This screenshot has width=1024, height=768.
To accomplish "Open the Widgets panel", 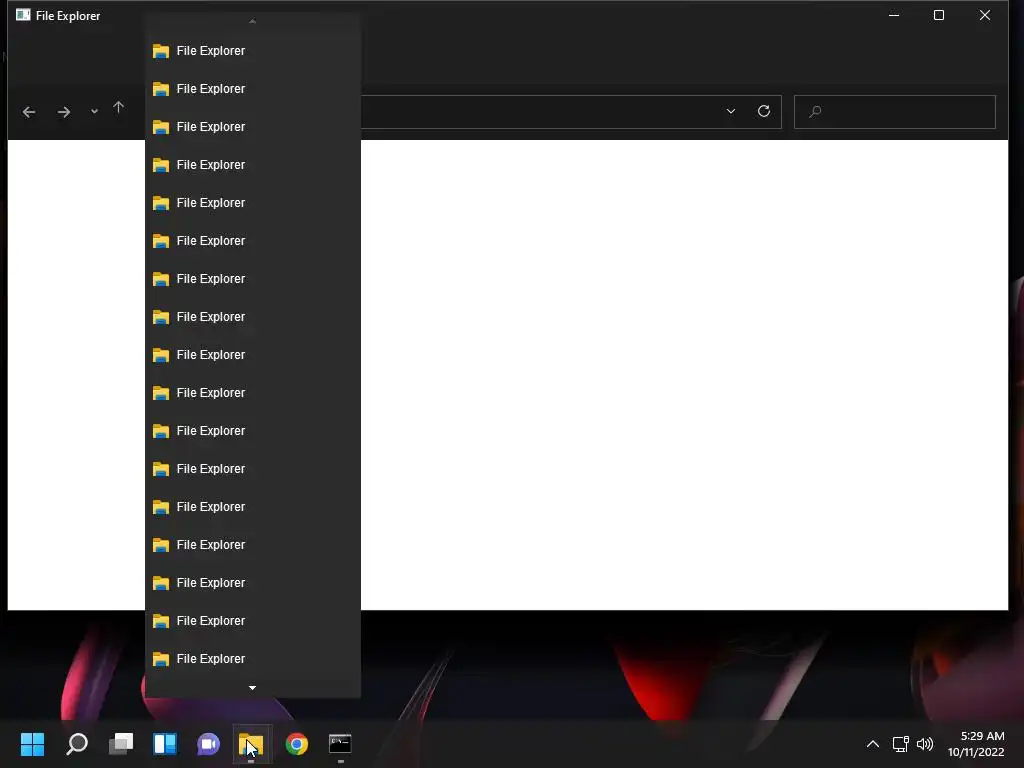I will coord(165,744).
